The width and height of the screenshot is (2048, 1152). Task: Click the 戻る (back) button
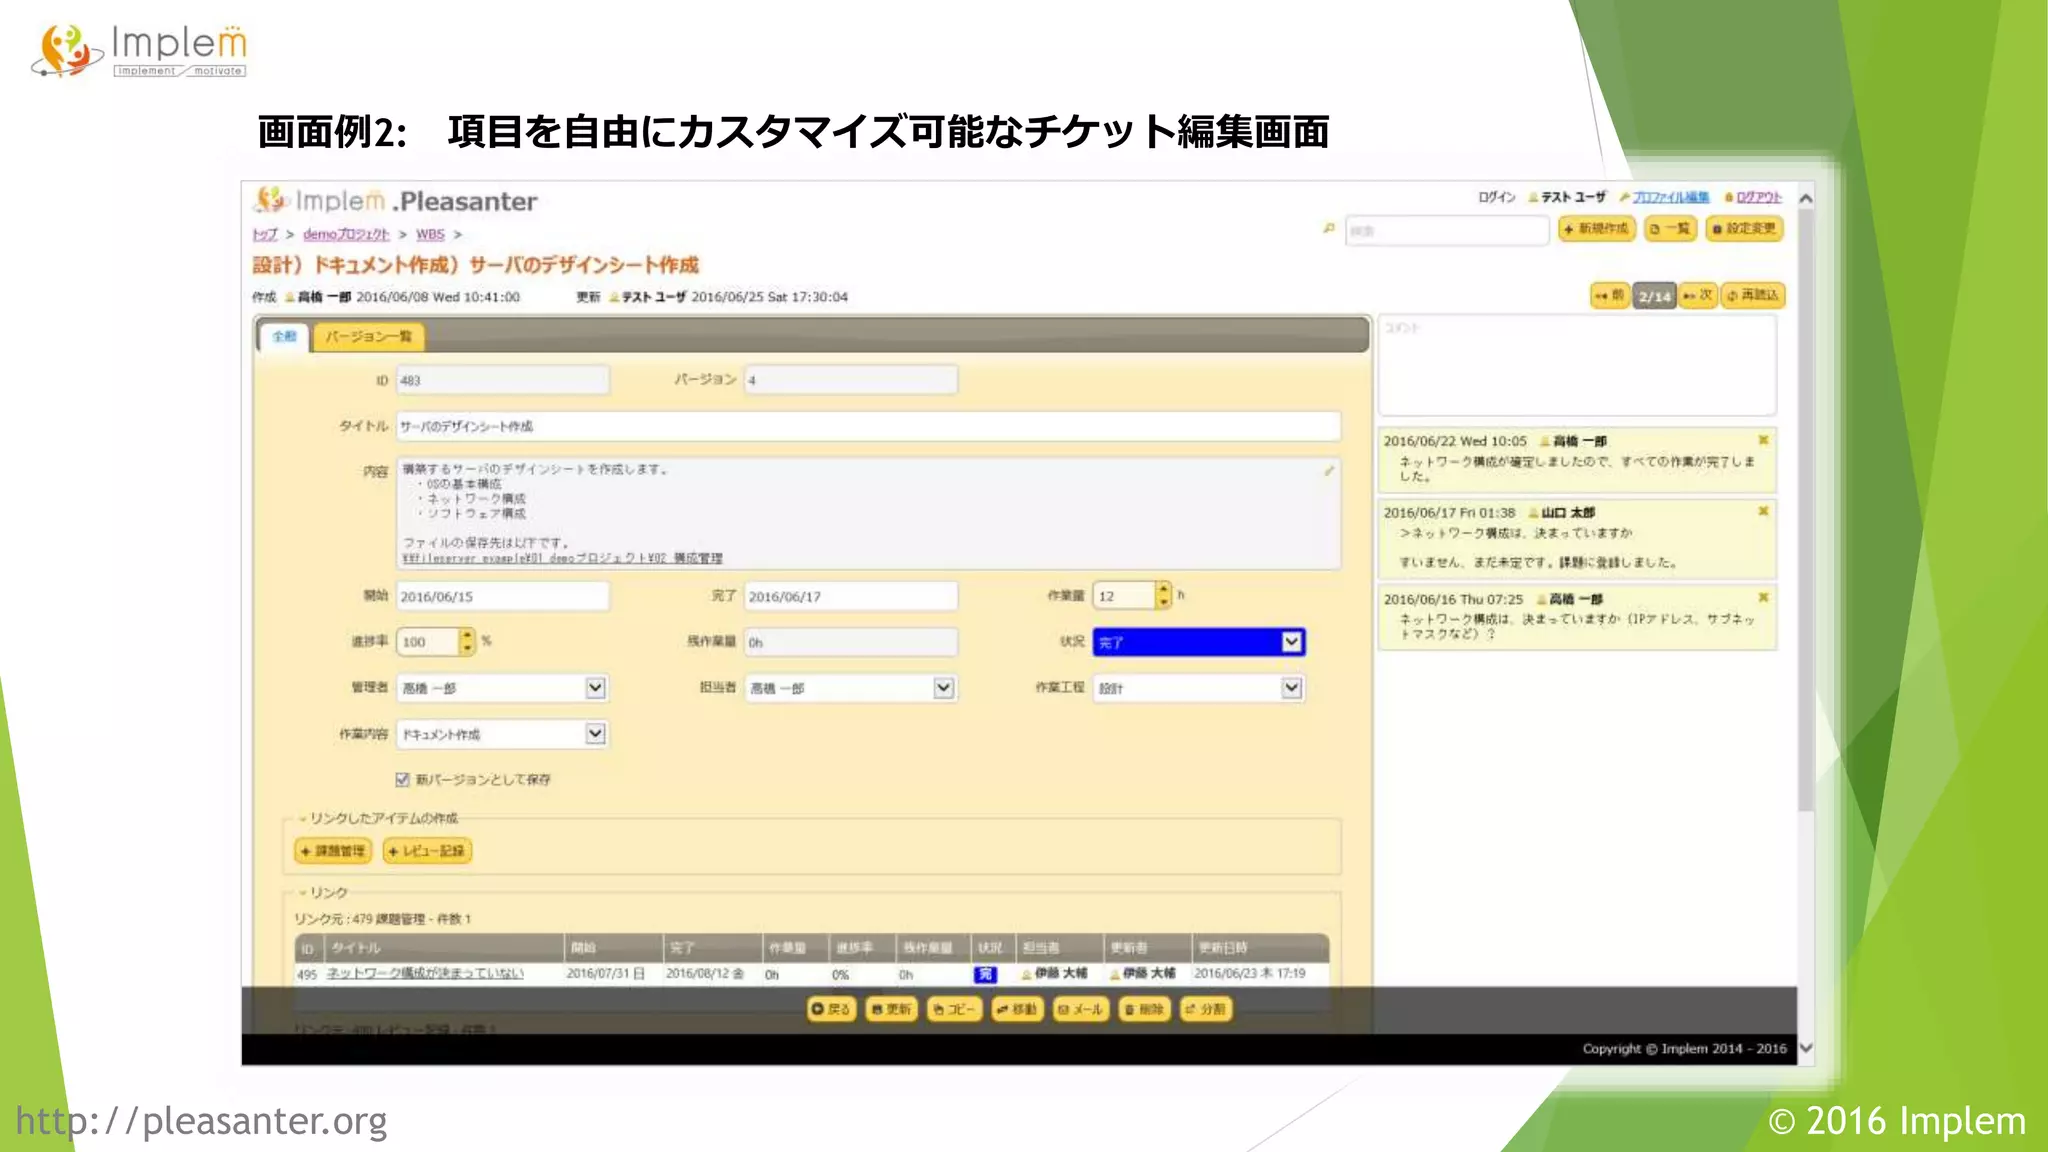click(x=831, y=1009)
